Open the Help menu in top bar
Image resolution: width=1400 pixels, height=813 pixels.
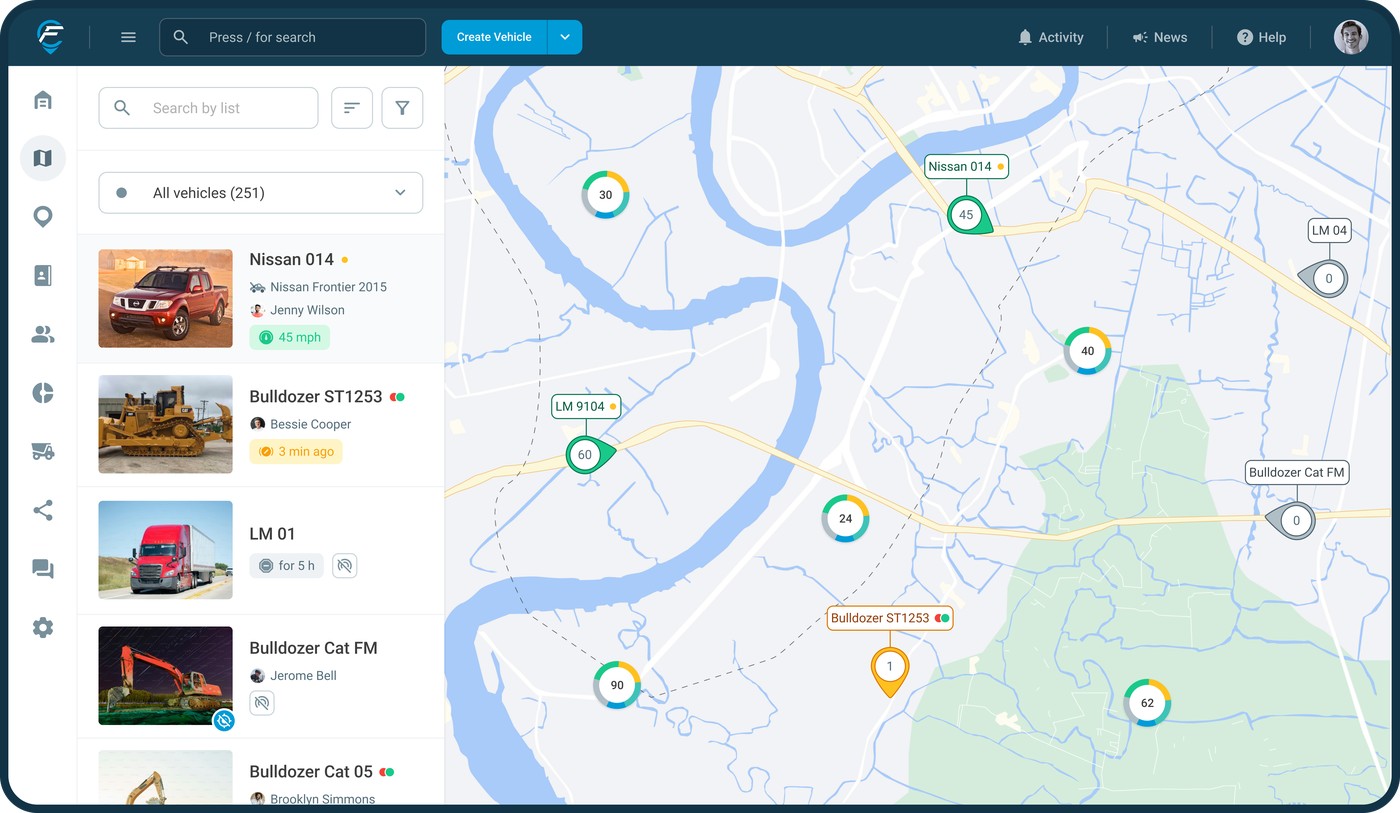1261,37
